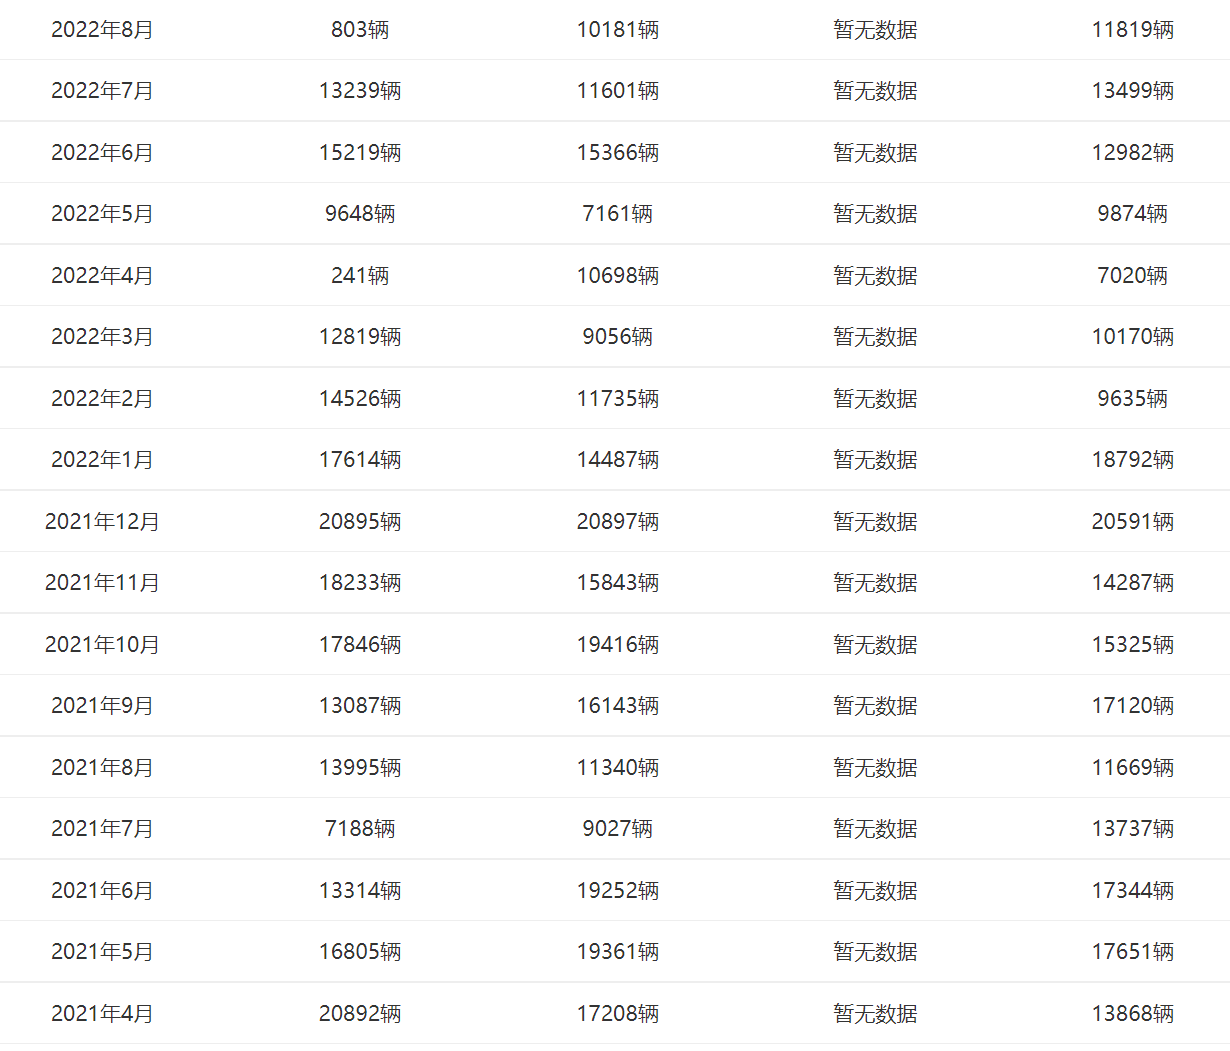Click the 19252辆 cell in 2021年6月
This screenshot has height=1051, width=1230.
617,891
